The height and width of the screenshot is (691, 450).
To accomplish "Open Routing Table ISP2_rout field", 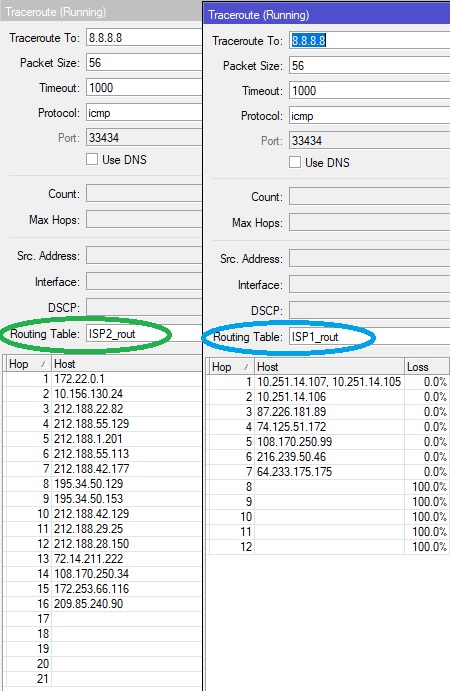I will [144, 334].
